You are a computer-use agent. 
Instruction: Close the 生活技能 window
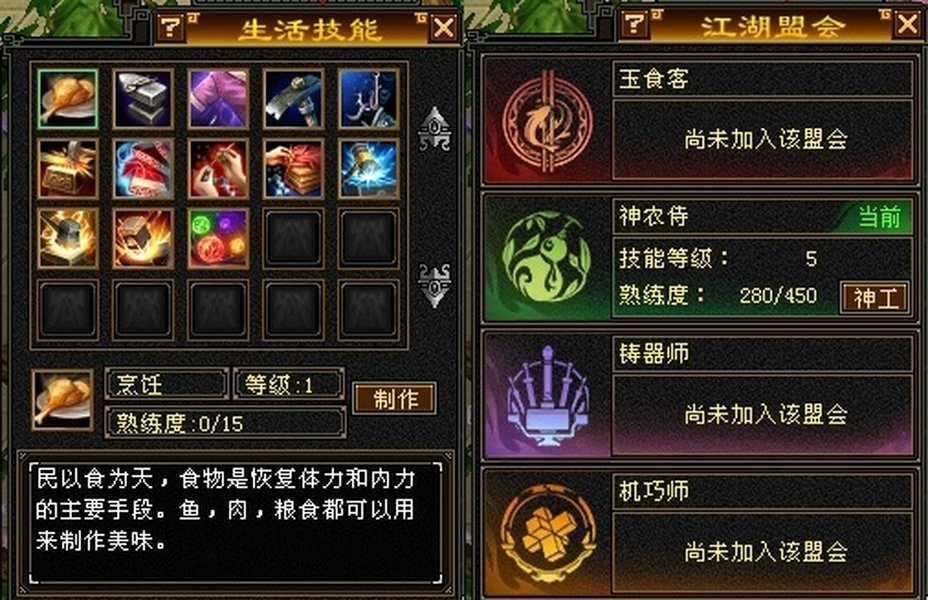(x=443, y=28)
